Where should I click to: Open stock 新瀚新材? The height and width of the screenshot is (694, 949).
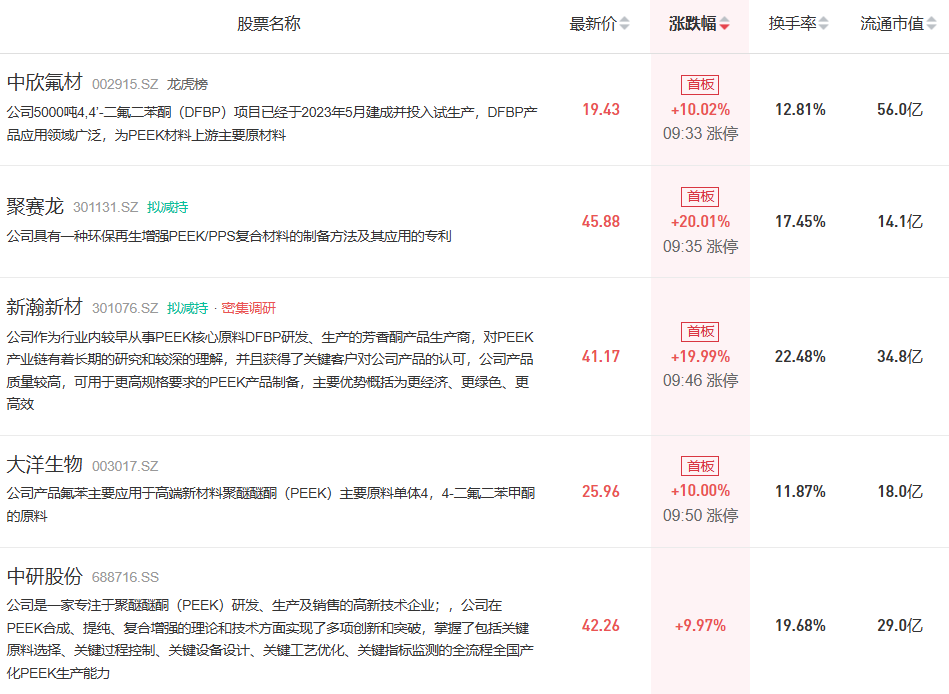coord(44,307)
